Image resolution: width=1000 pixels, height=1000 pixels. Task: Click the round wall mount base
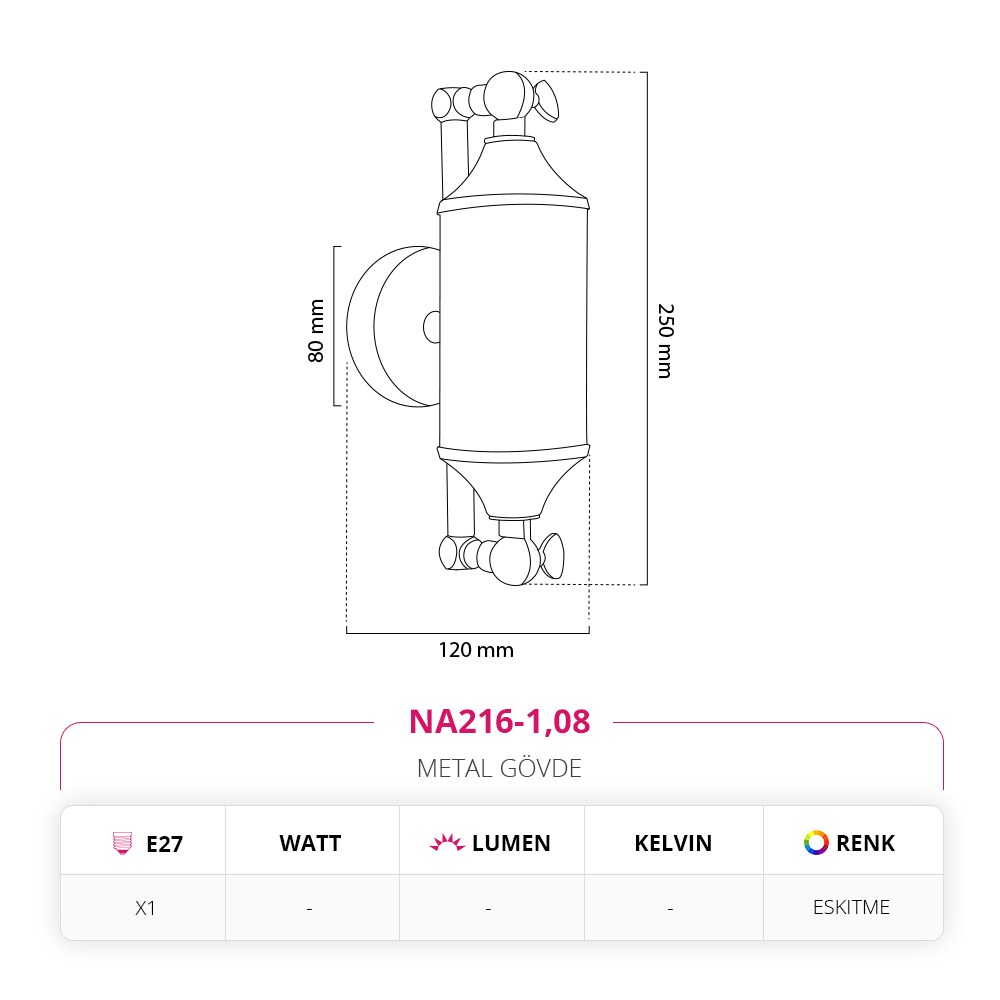pyautogui.click(x=393, y=327)
